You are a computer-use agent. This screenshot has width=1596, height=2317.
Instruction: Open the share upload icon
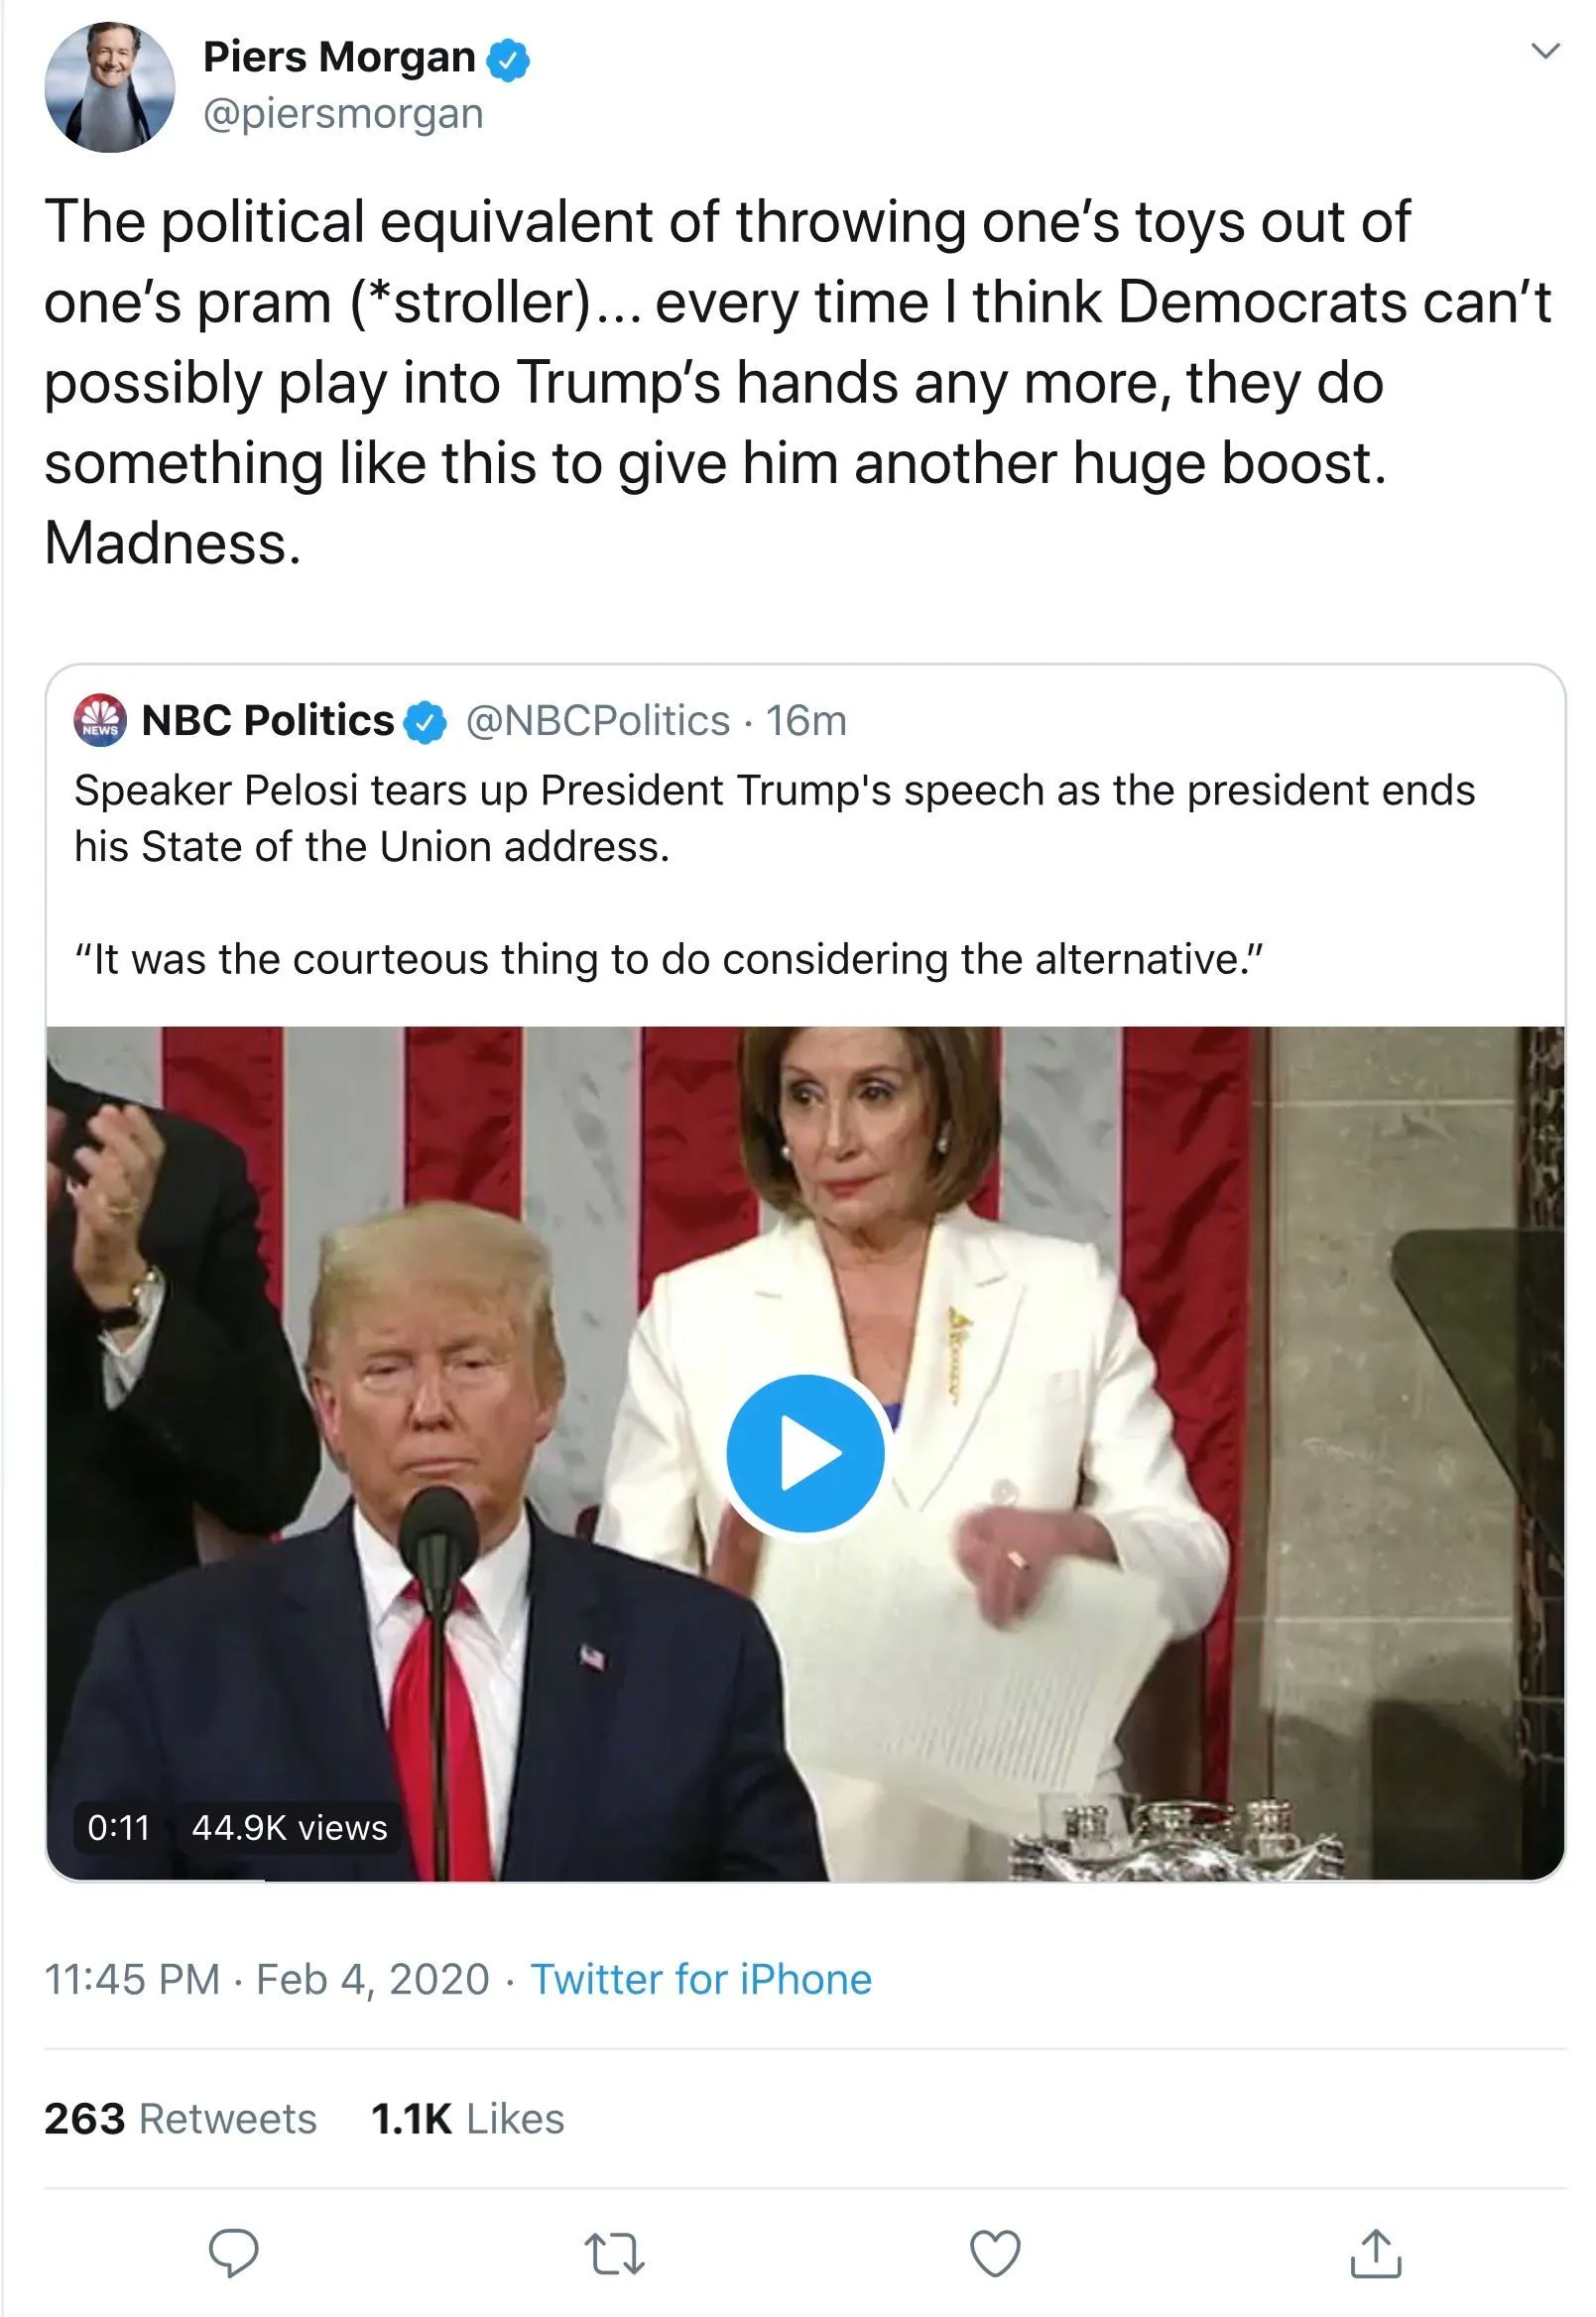[1376, 2252]
